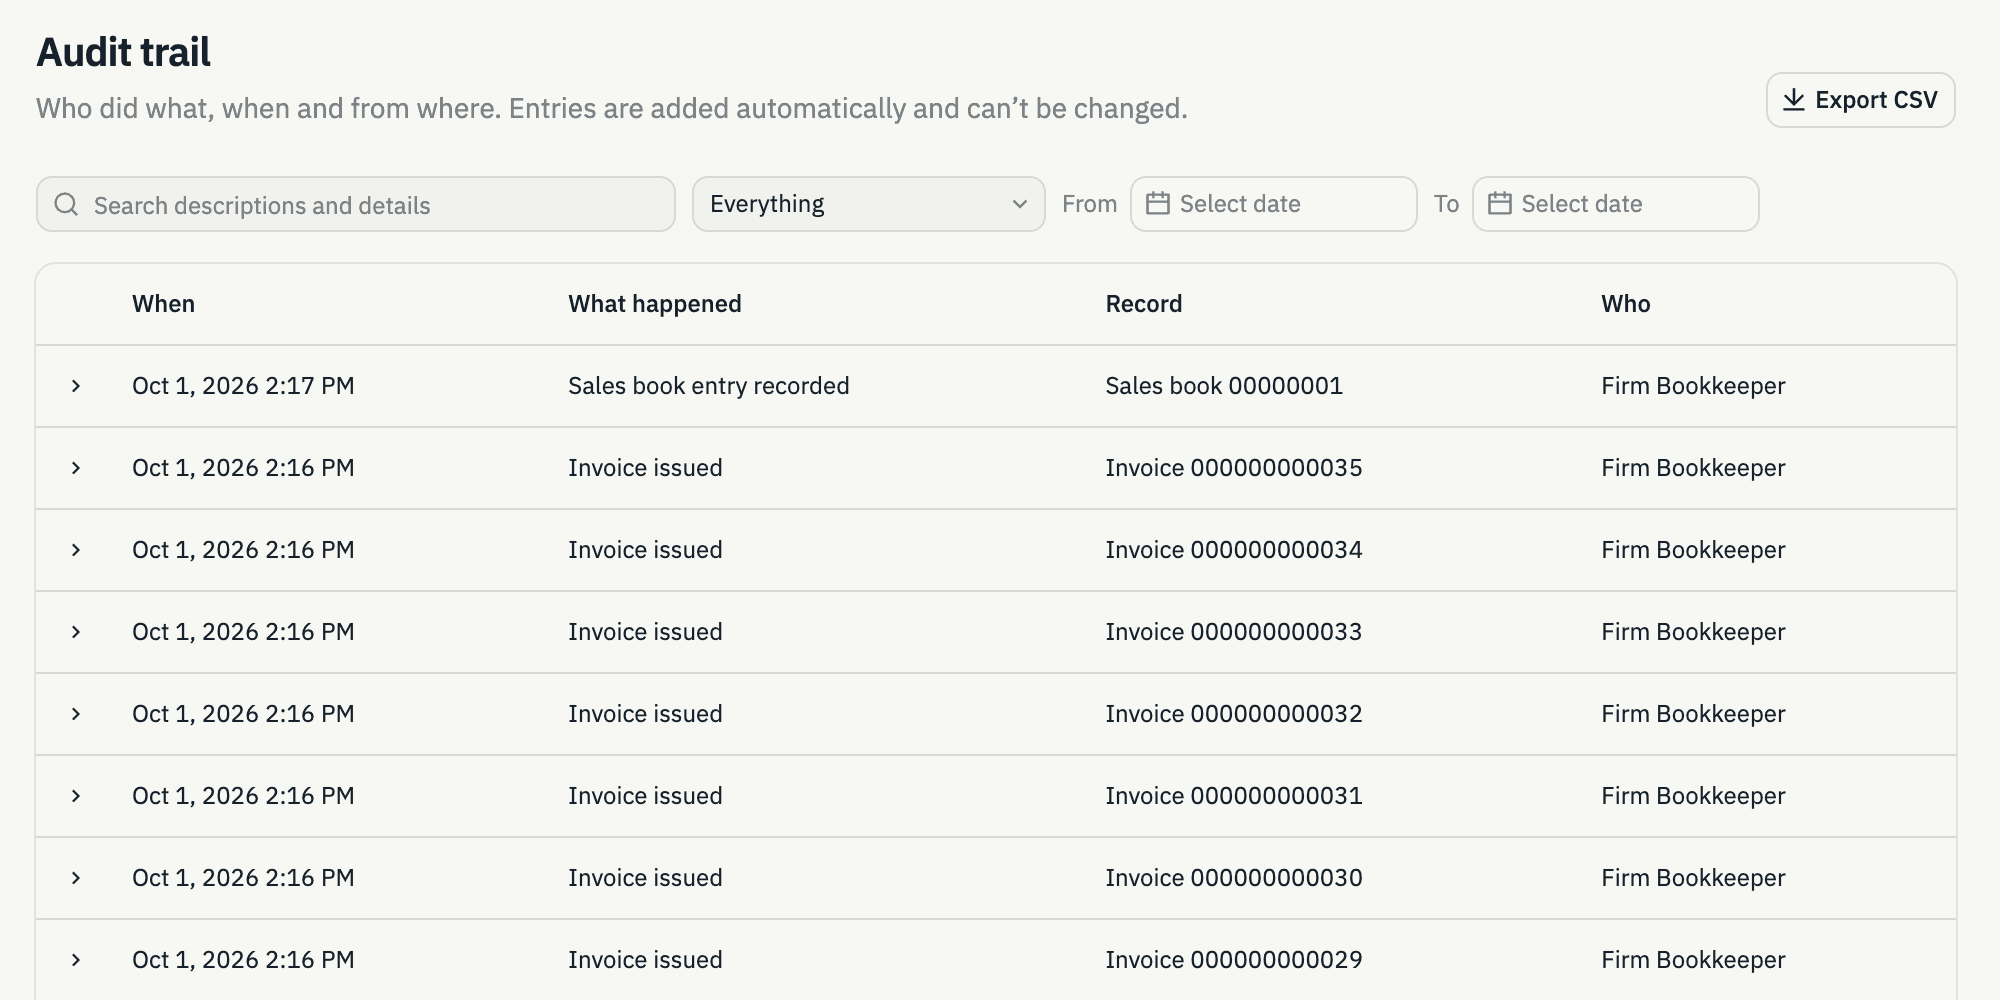The image size is (2000, 1000).
Task: Click the calendar icon in From field
Action: click(x=1157, y=204)
